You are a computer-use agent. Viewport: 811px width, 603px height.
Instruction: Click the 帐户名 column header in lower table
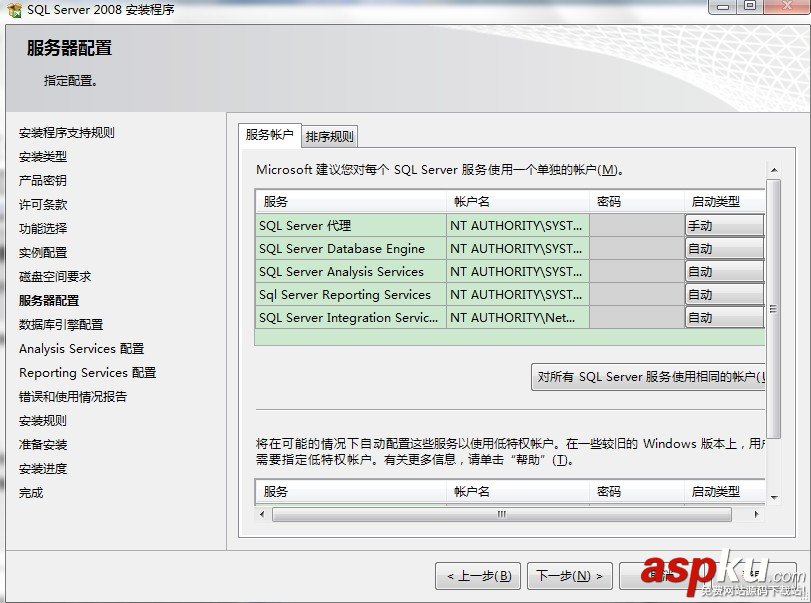(x=518, y=491)
